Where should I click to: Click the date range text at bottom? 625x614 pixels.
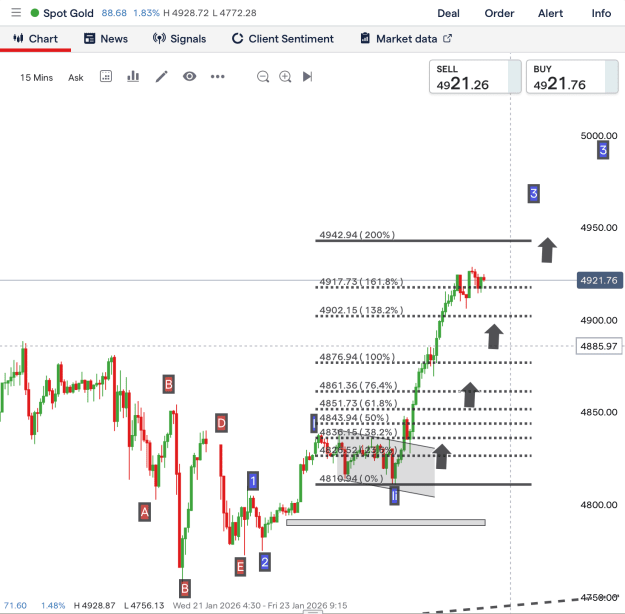pyautogui.click(x=260, y=605)
